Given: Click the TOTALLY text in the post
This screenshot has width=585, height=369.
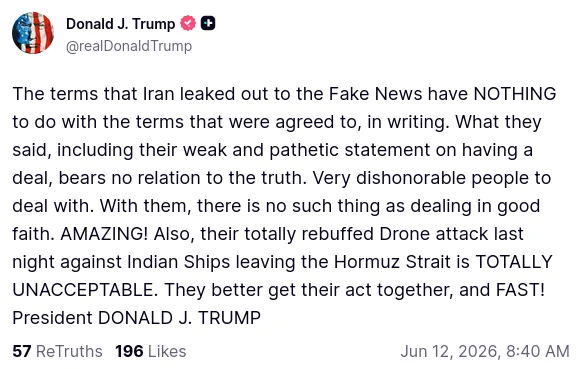Looking at the screenshot, I should [514, 262].
